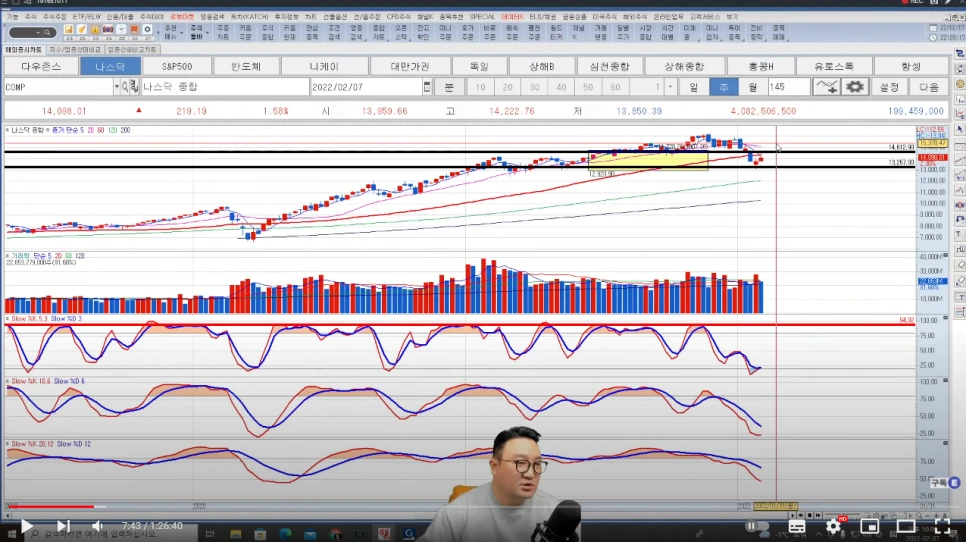The image size is (966, 542).
Task: Select the 심천종합 index button
Action: coord(609,66)
